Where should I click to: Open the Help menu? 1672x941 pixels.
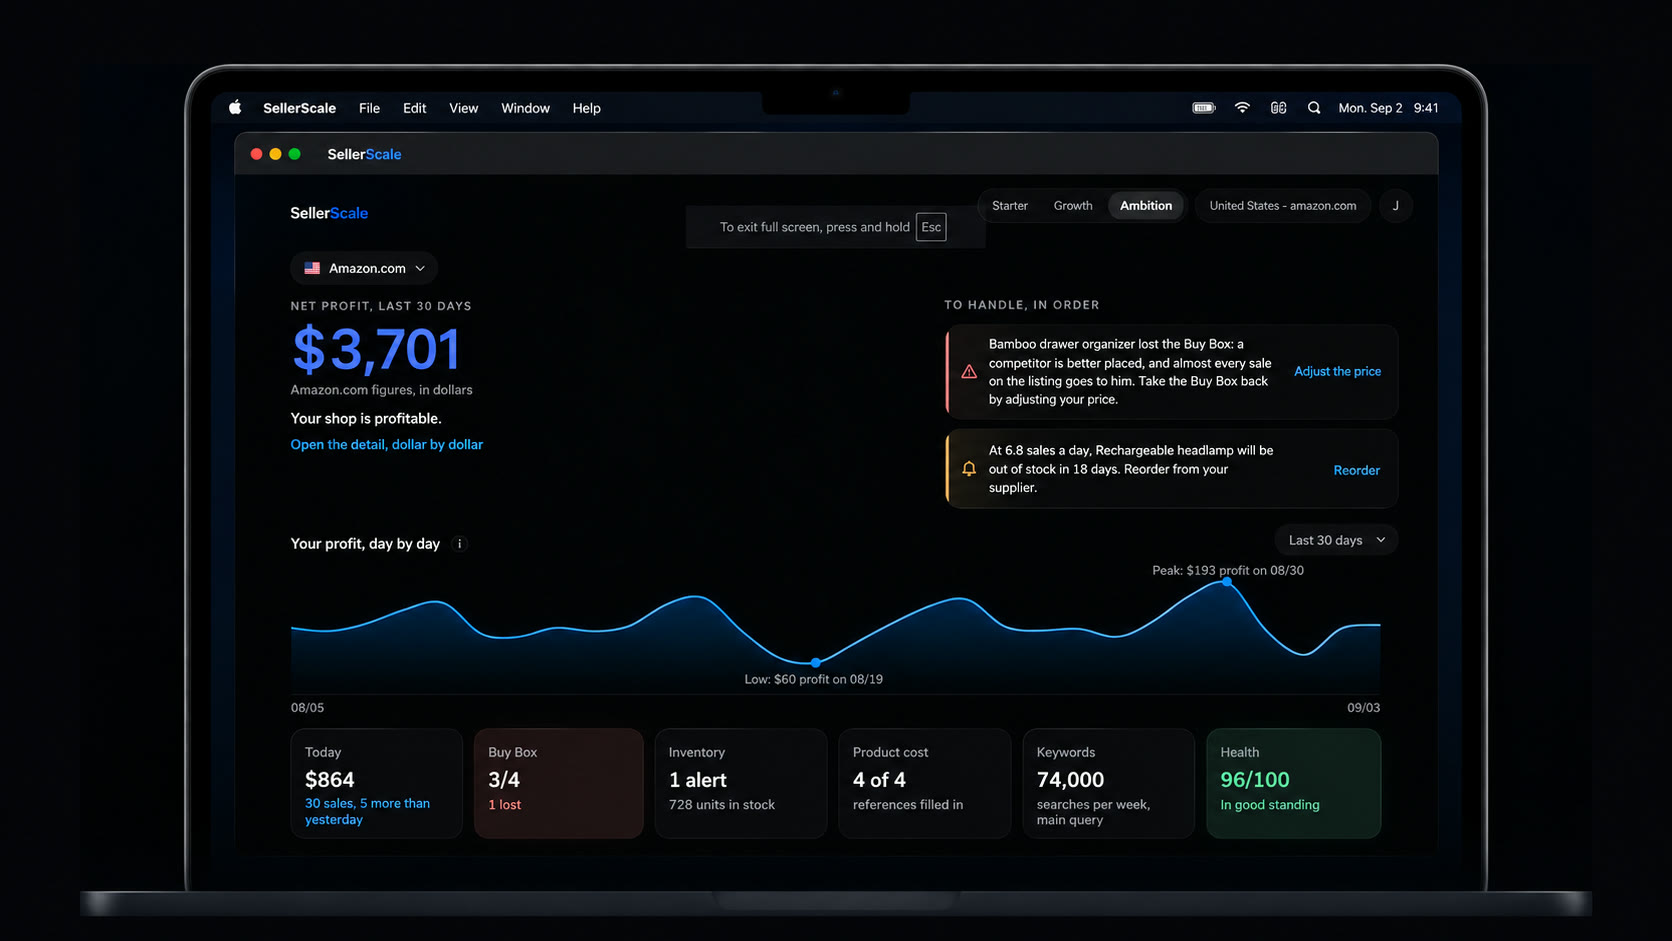(x=586, y=108)
